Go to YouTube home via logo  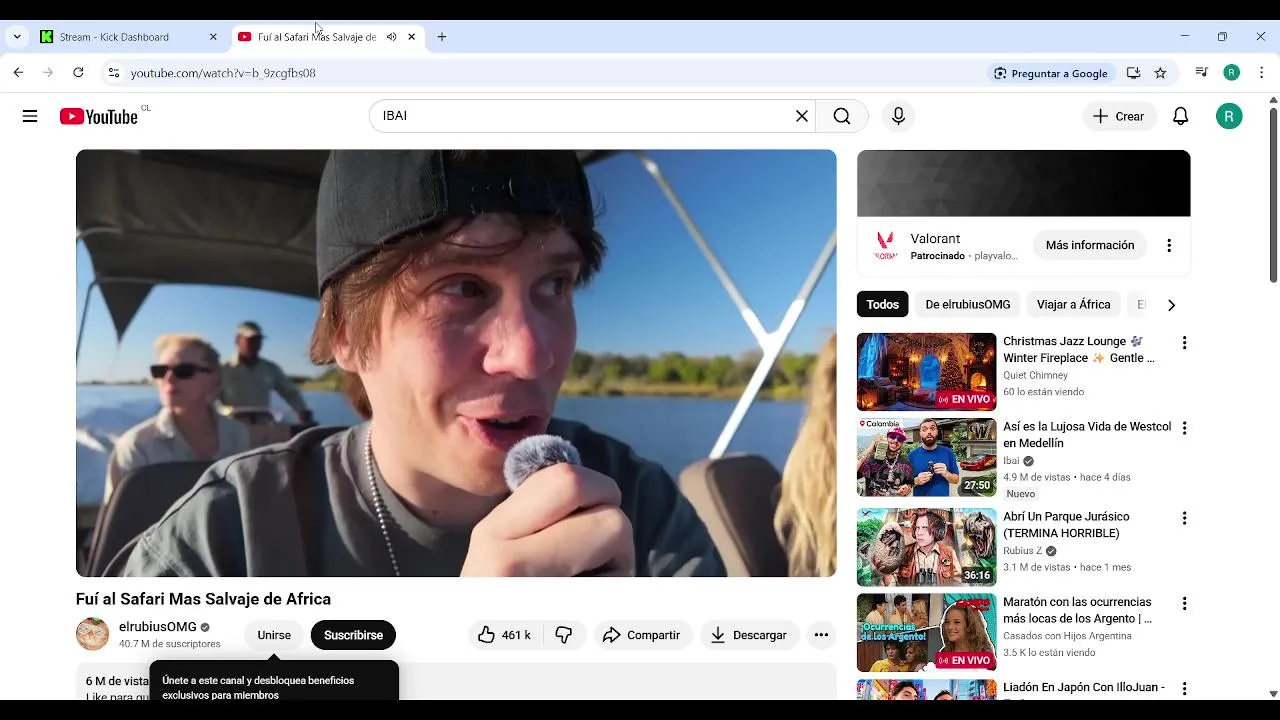(98, 117)
